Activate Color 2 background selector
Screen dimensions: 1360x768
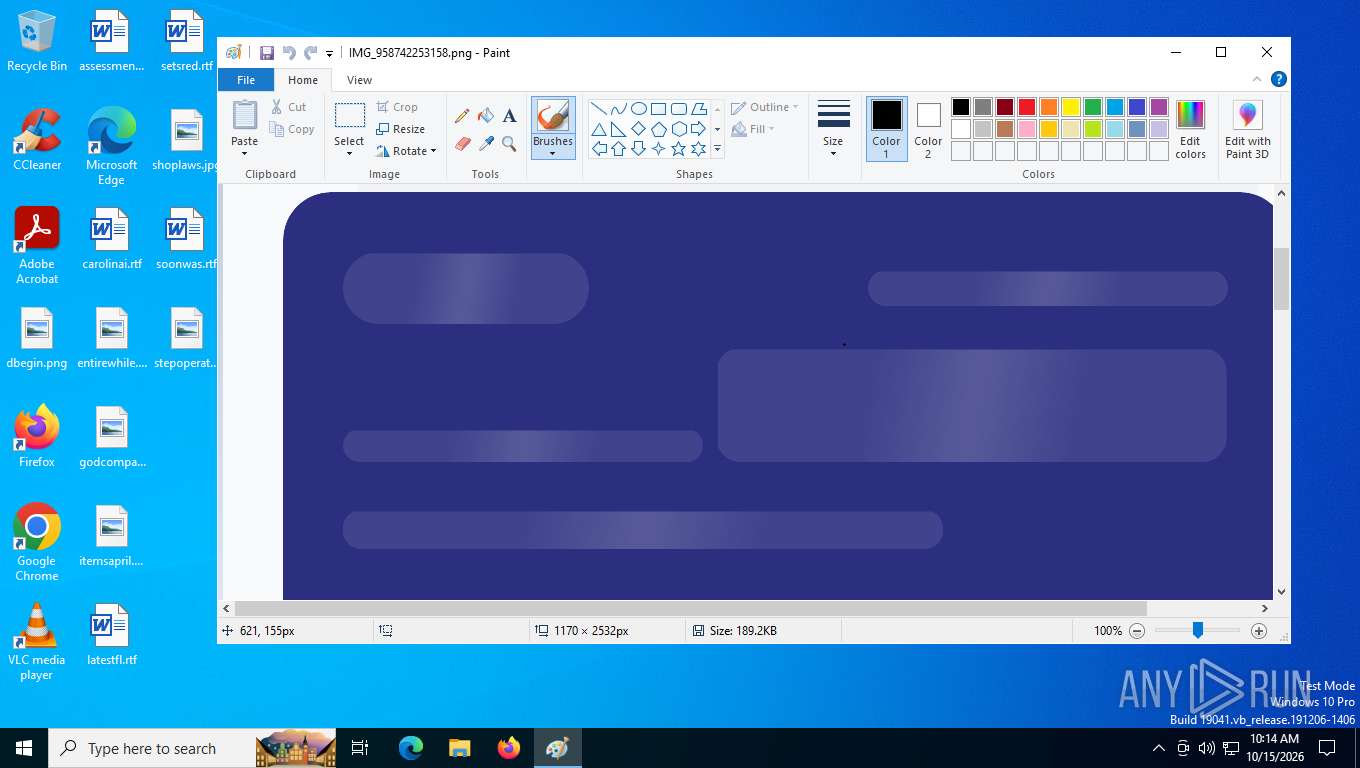click(928, 129)
